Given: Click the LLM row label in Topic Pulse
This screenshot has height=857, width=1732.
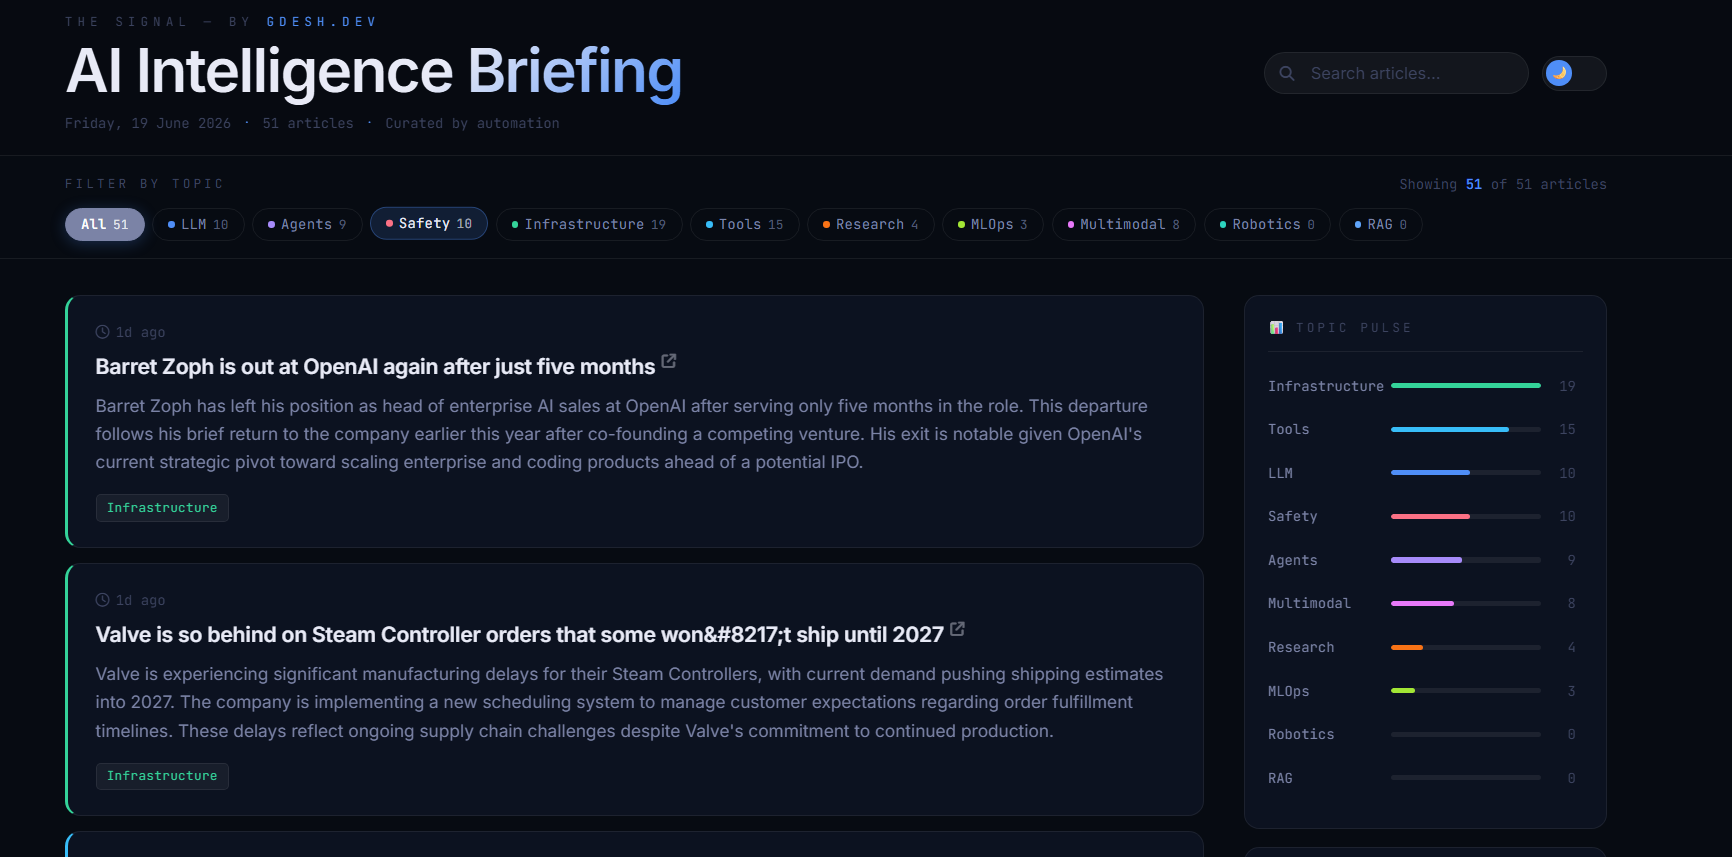Looking at the screenshot, I should click(1280, 473).
